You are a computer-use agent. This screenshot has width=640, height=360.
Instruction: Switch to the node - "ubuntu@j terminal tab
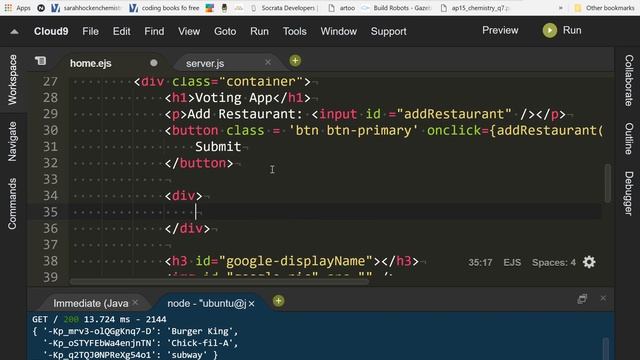[207, 303]
